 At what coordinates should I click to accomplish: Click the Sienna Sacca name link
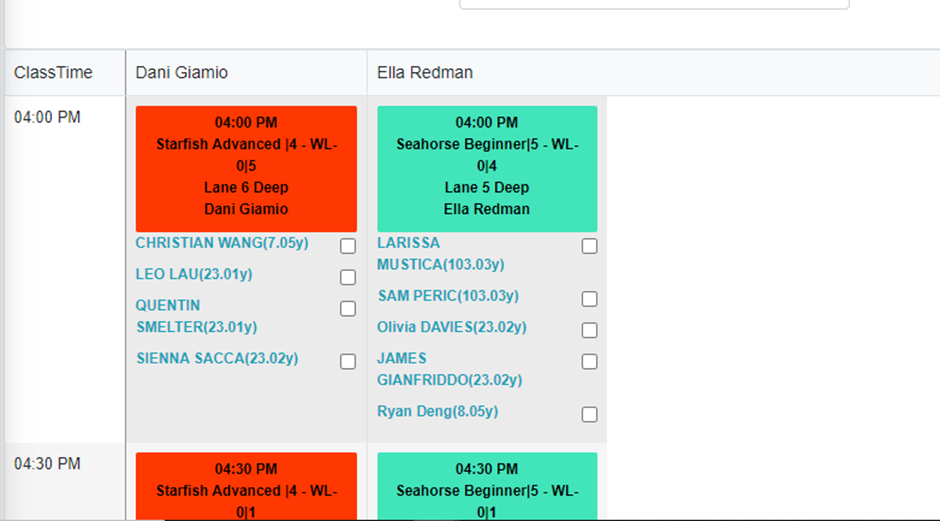pyautogui.click(x=217, y=358)
